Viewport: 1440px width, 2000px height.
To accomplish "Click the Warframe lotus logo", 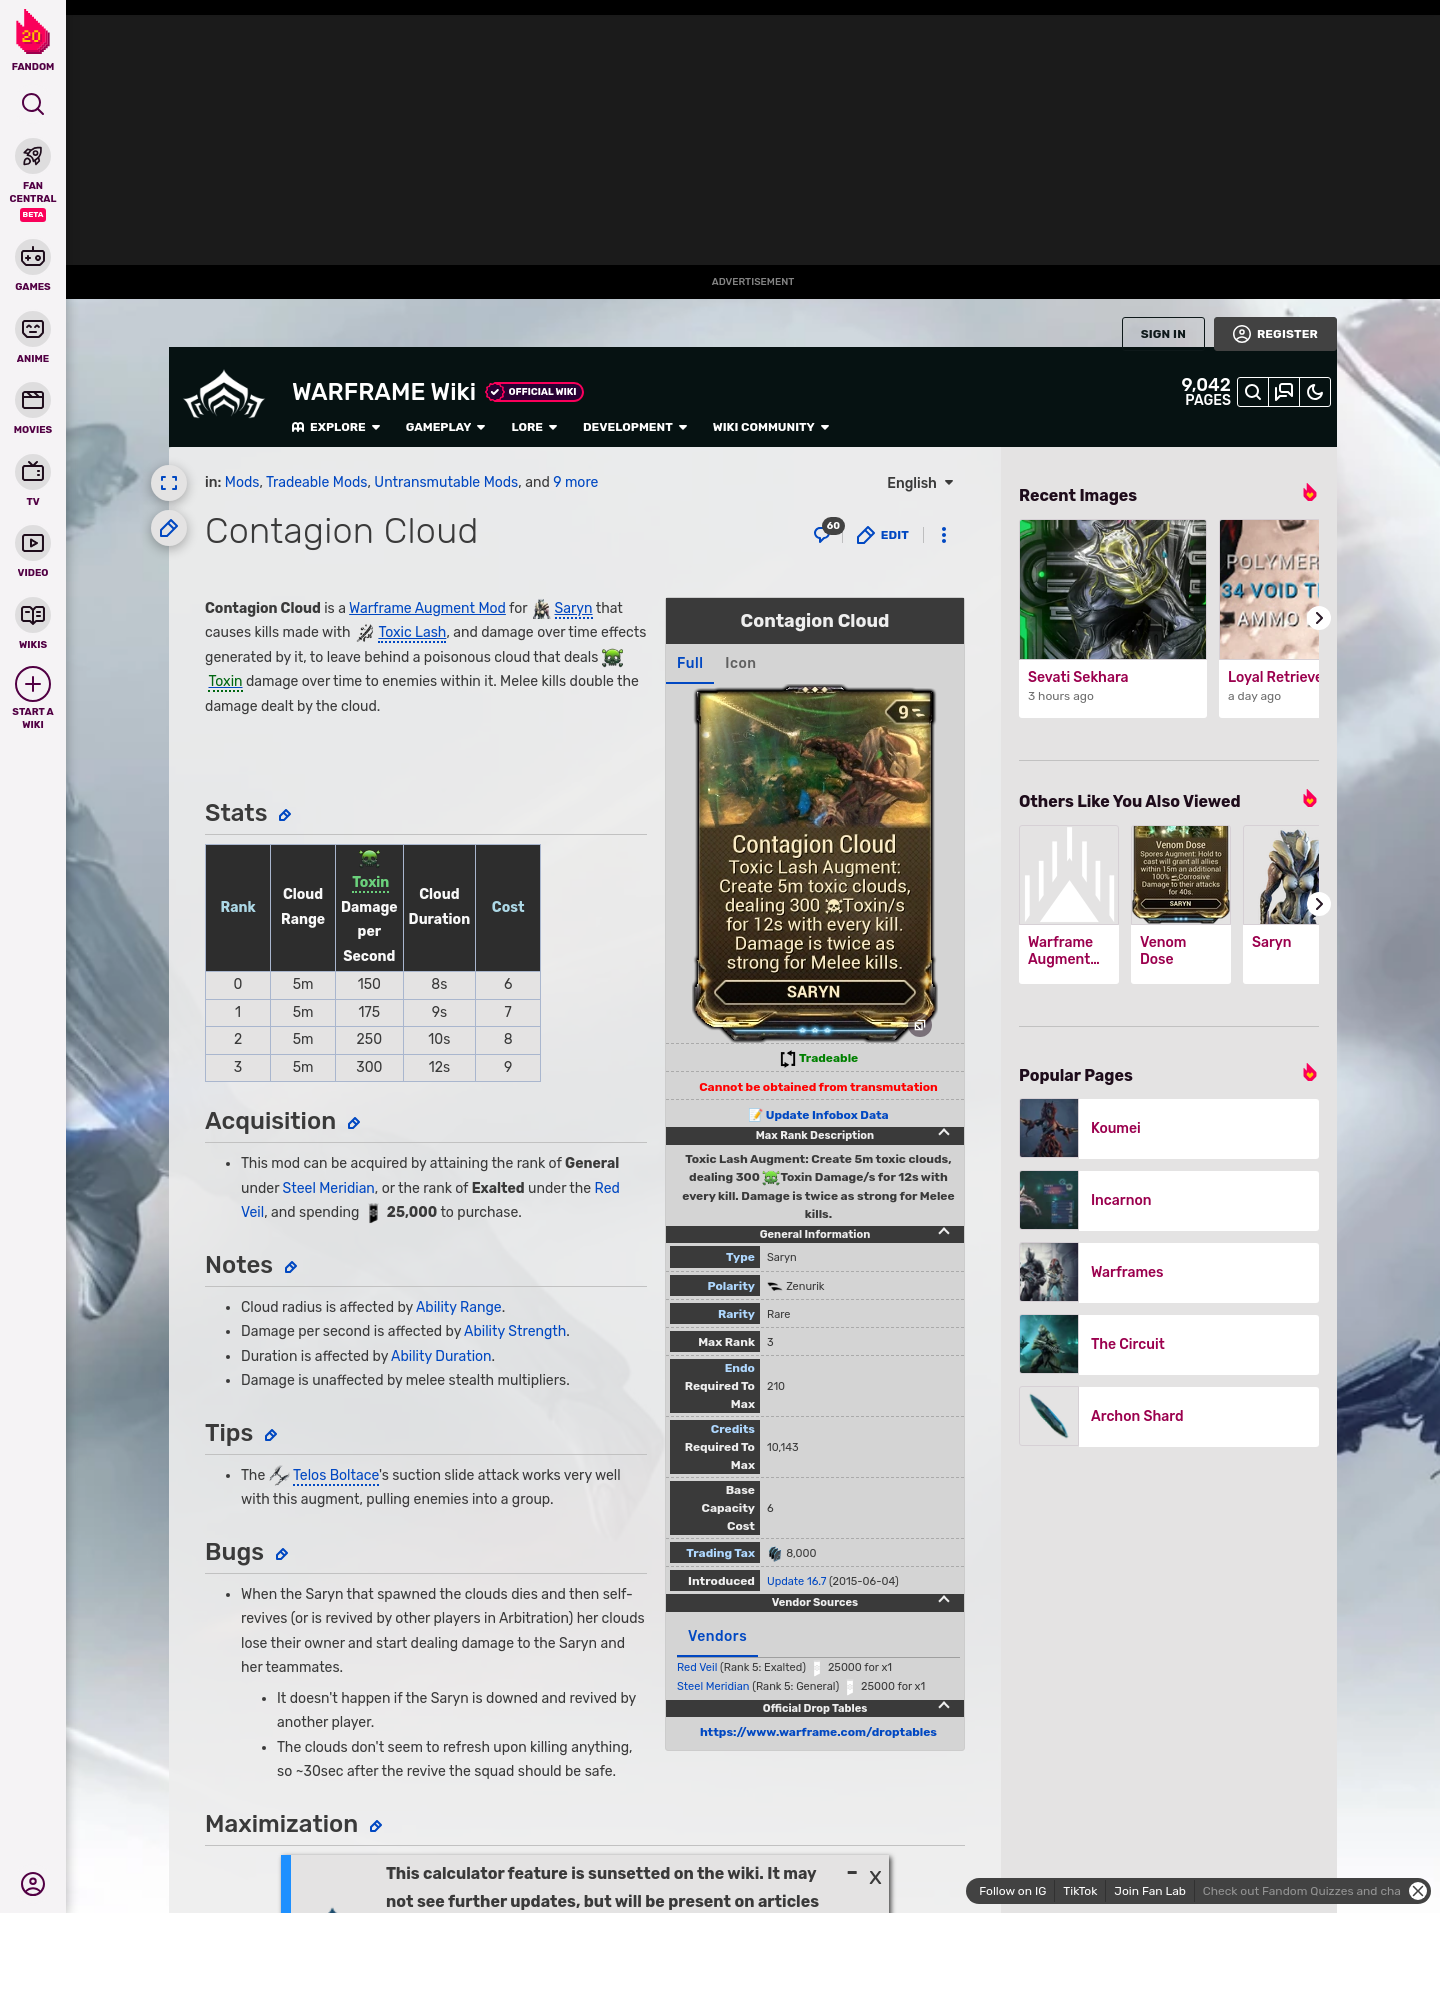I will [x=224, y=396].
